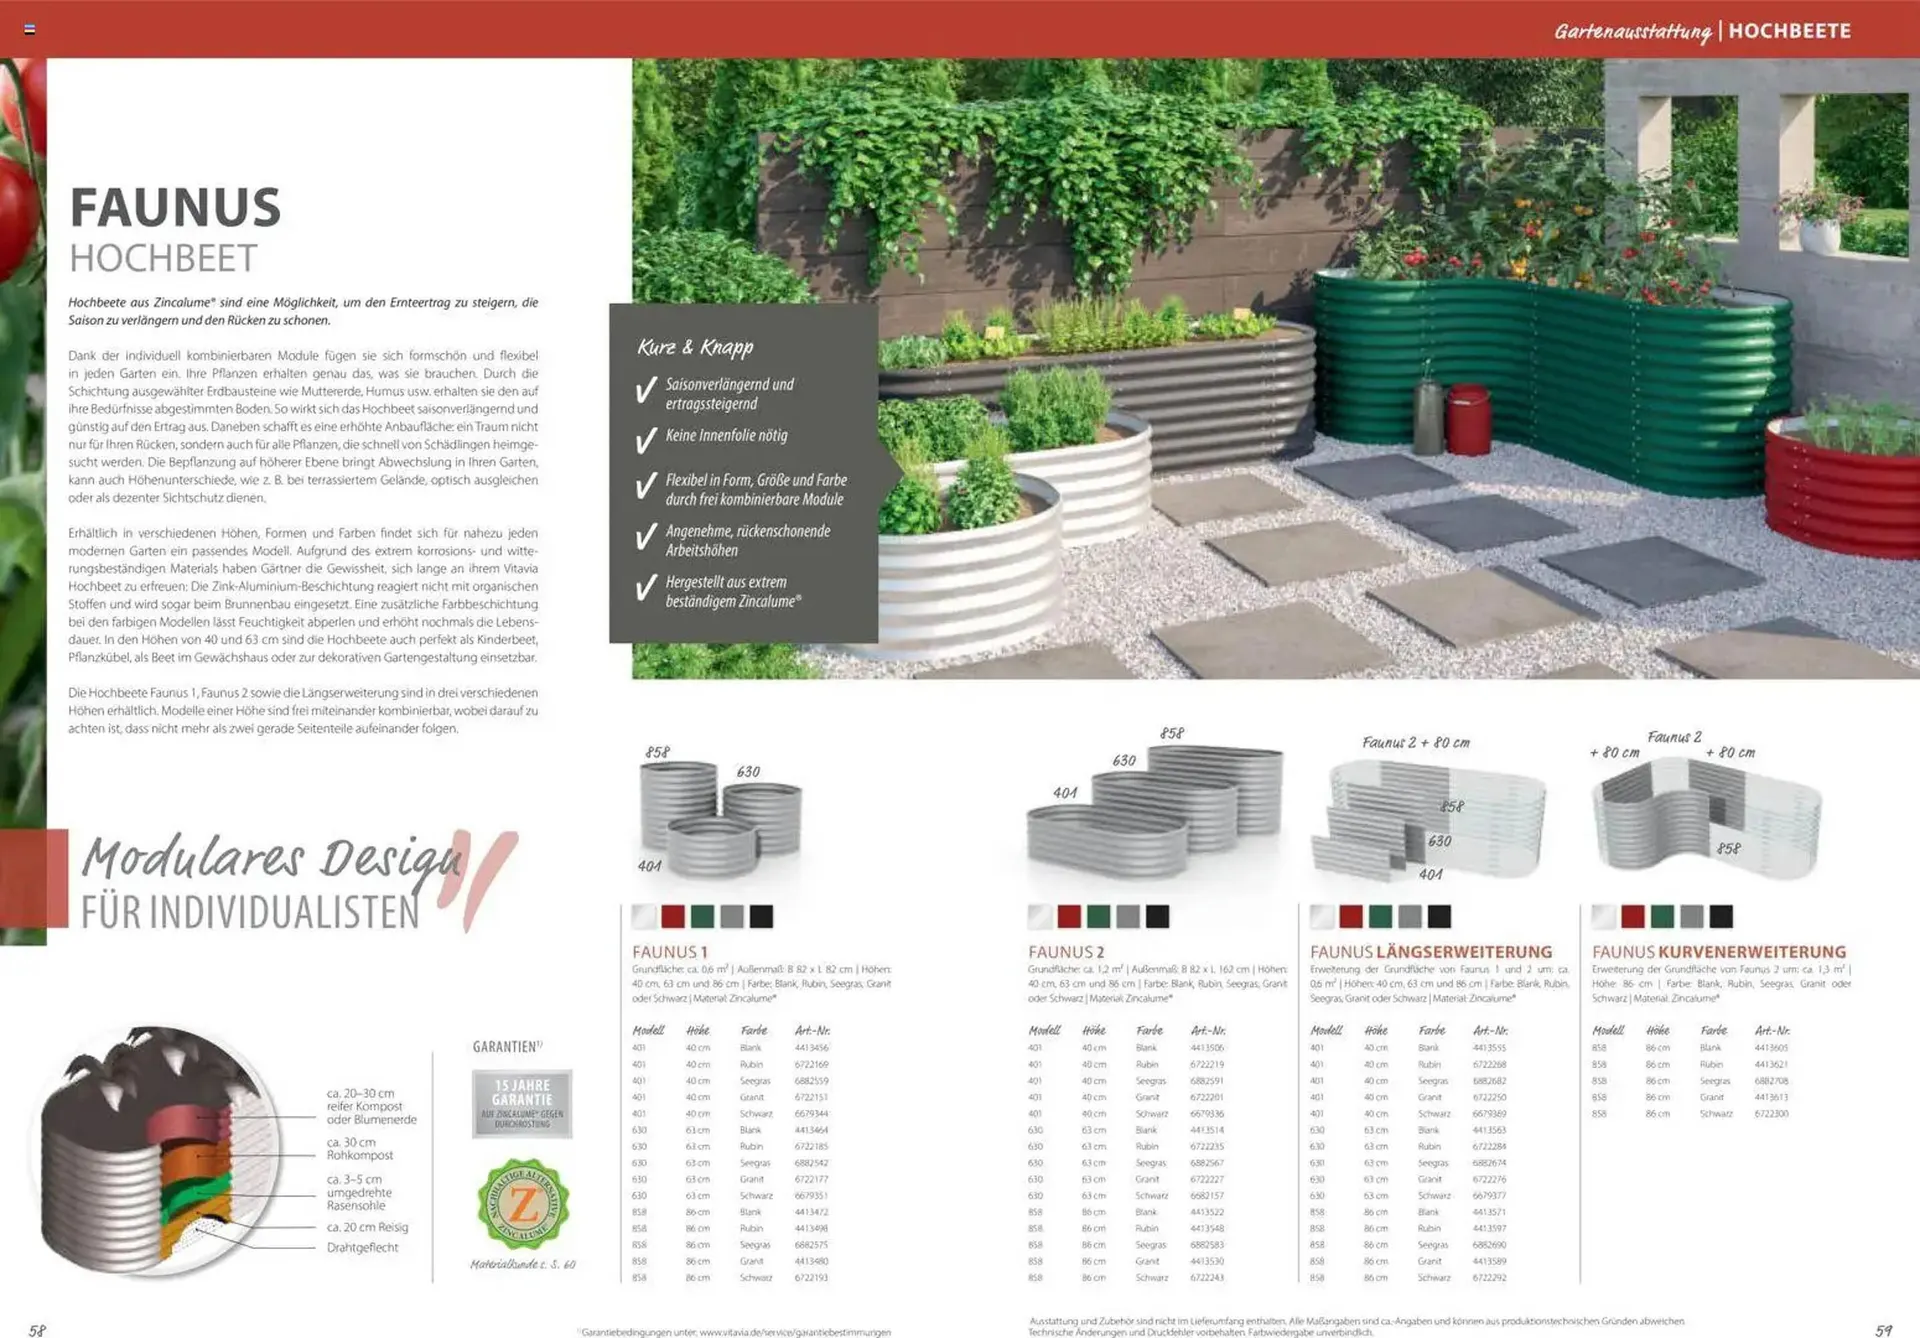Click the checkmark beside Angenehme, rückenschonende Arbeitshöhen
1920x1338 pixels.
coord(647,538)
